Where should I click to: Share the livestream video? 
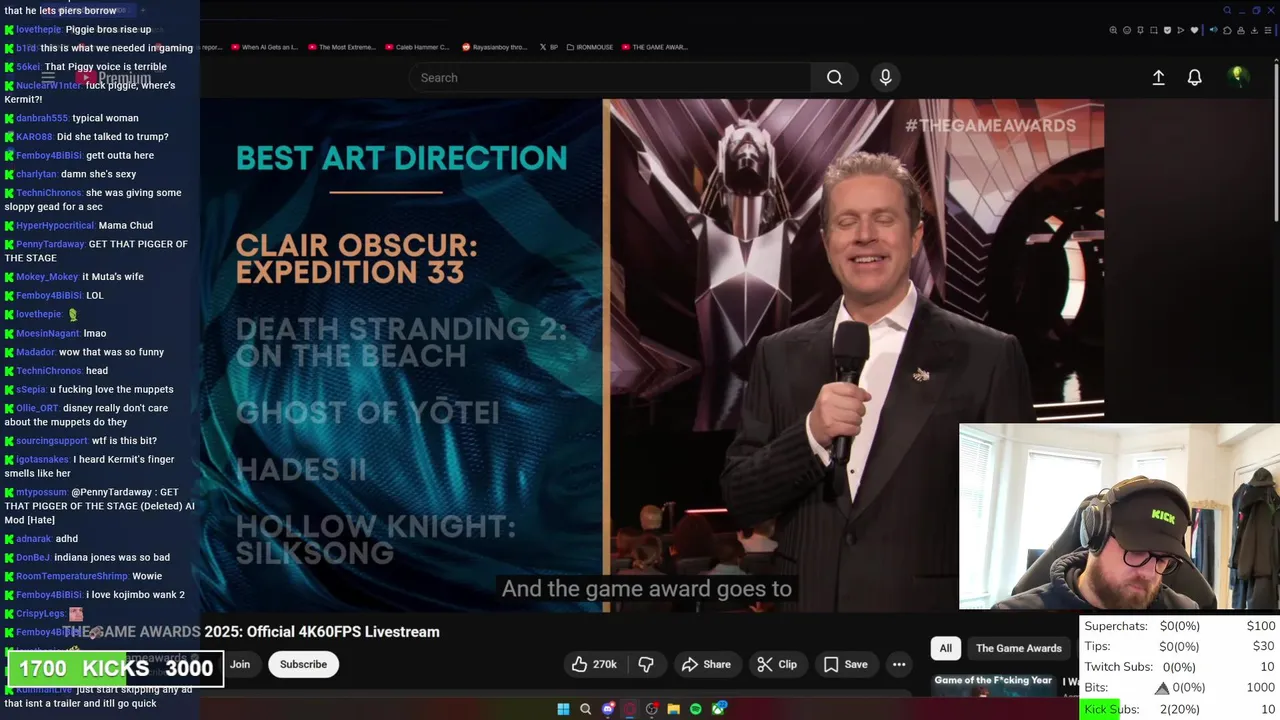[x=706, y=664]
